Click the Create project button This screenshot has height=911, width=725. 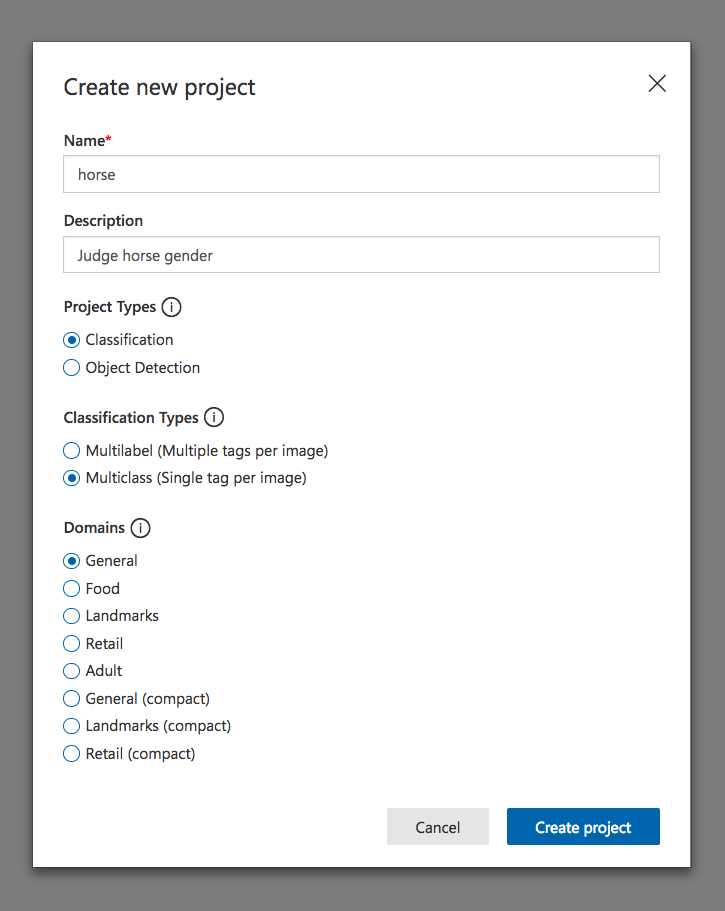(x=583, y=826)
